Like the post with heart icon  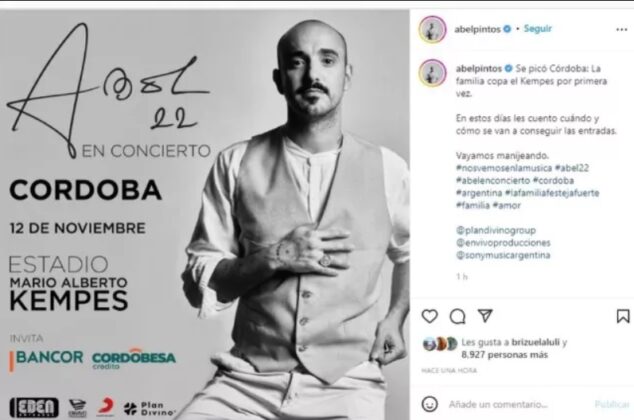coord(429,316)
